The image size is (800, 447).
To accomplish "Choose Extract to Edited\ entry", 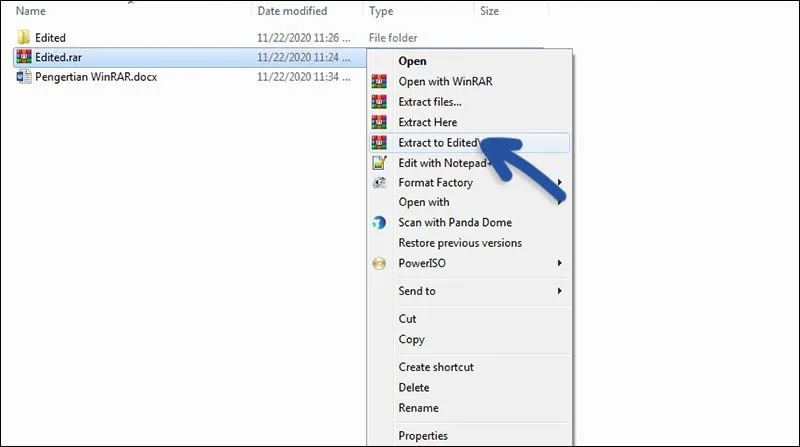I will point(469,142).
